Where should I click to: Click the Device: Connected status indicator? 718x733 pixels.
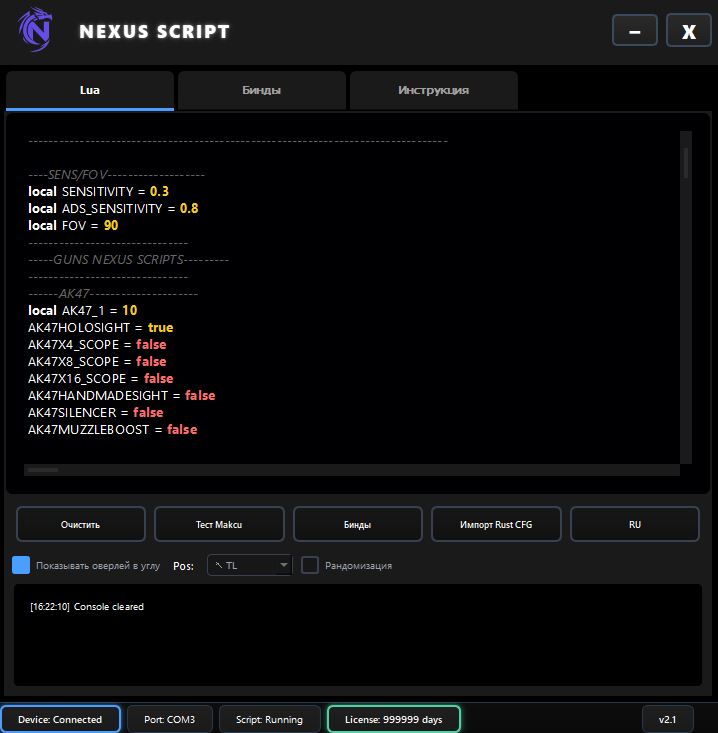[x=60, y=719]
